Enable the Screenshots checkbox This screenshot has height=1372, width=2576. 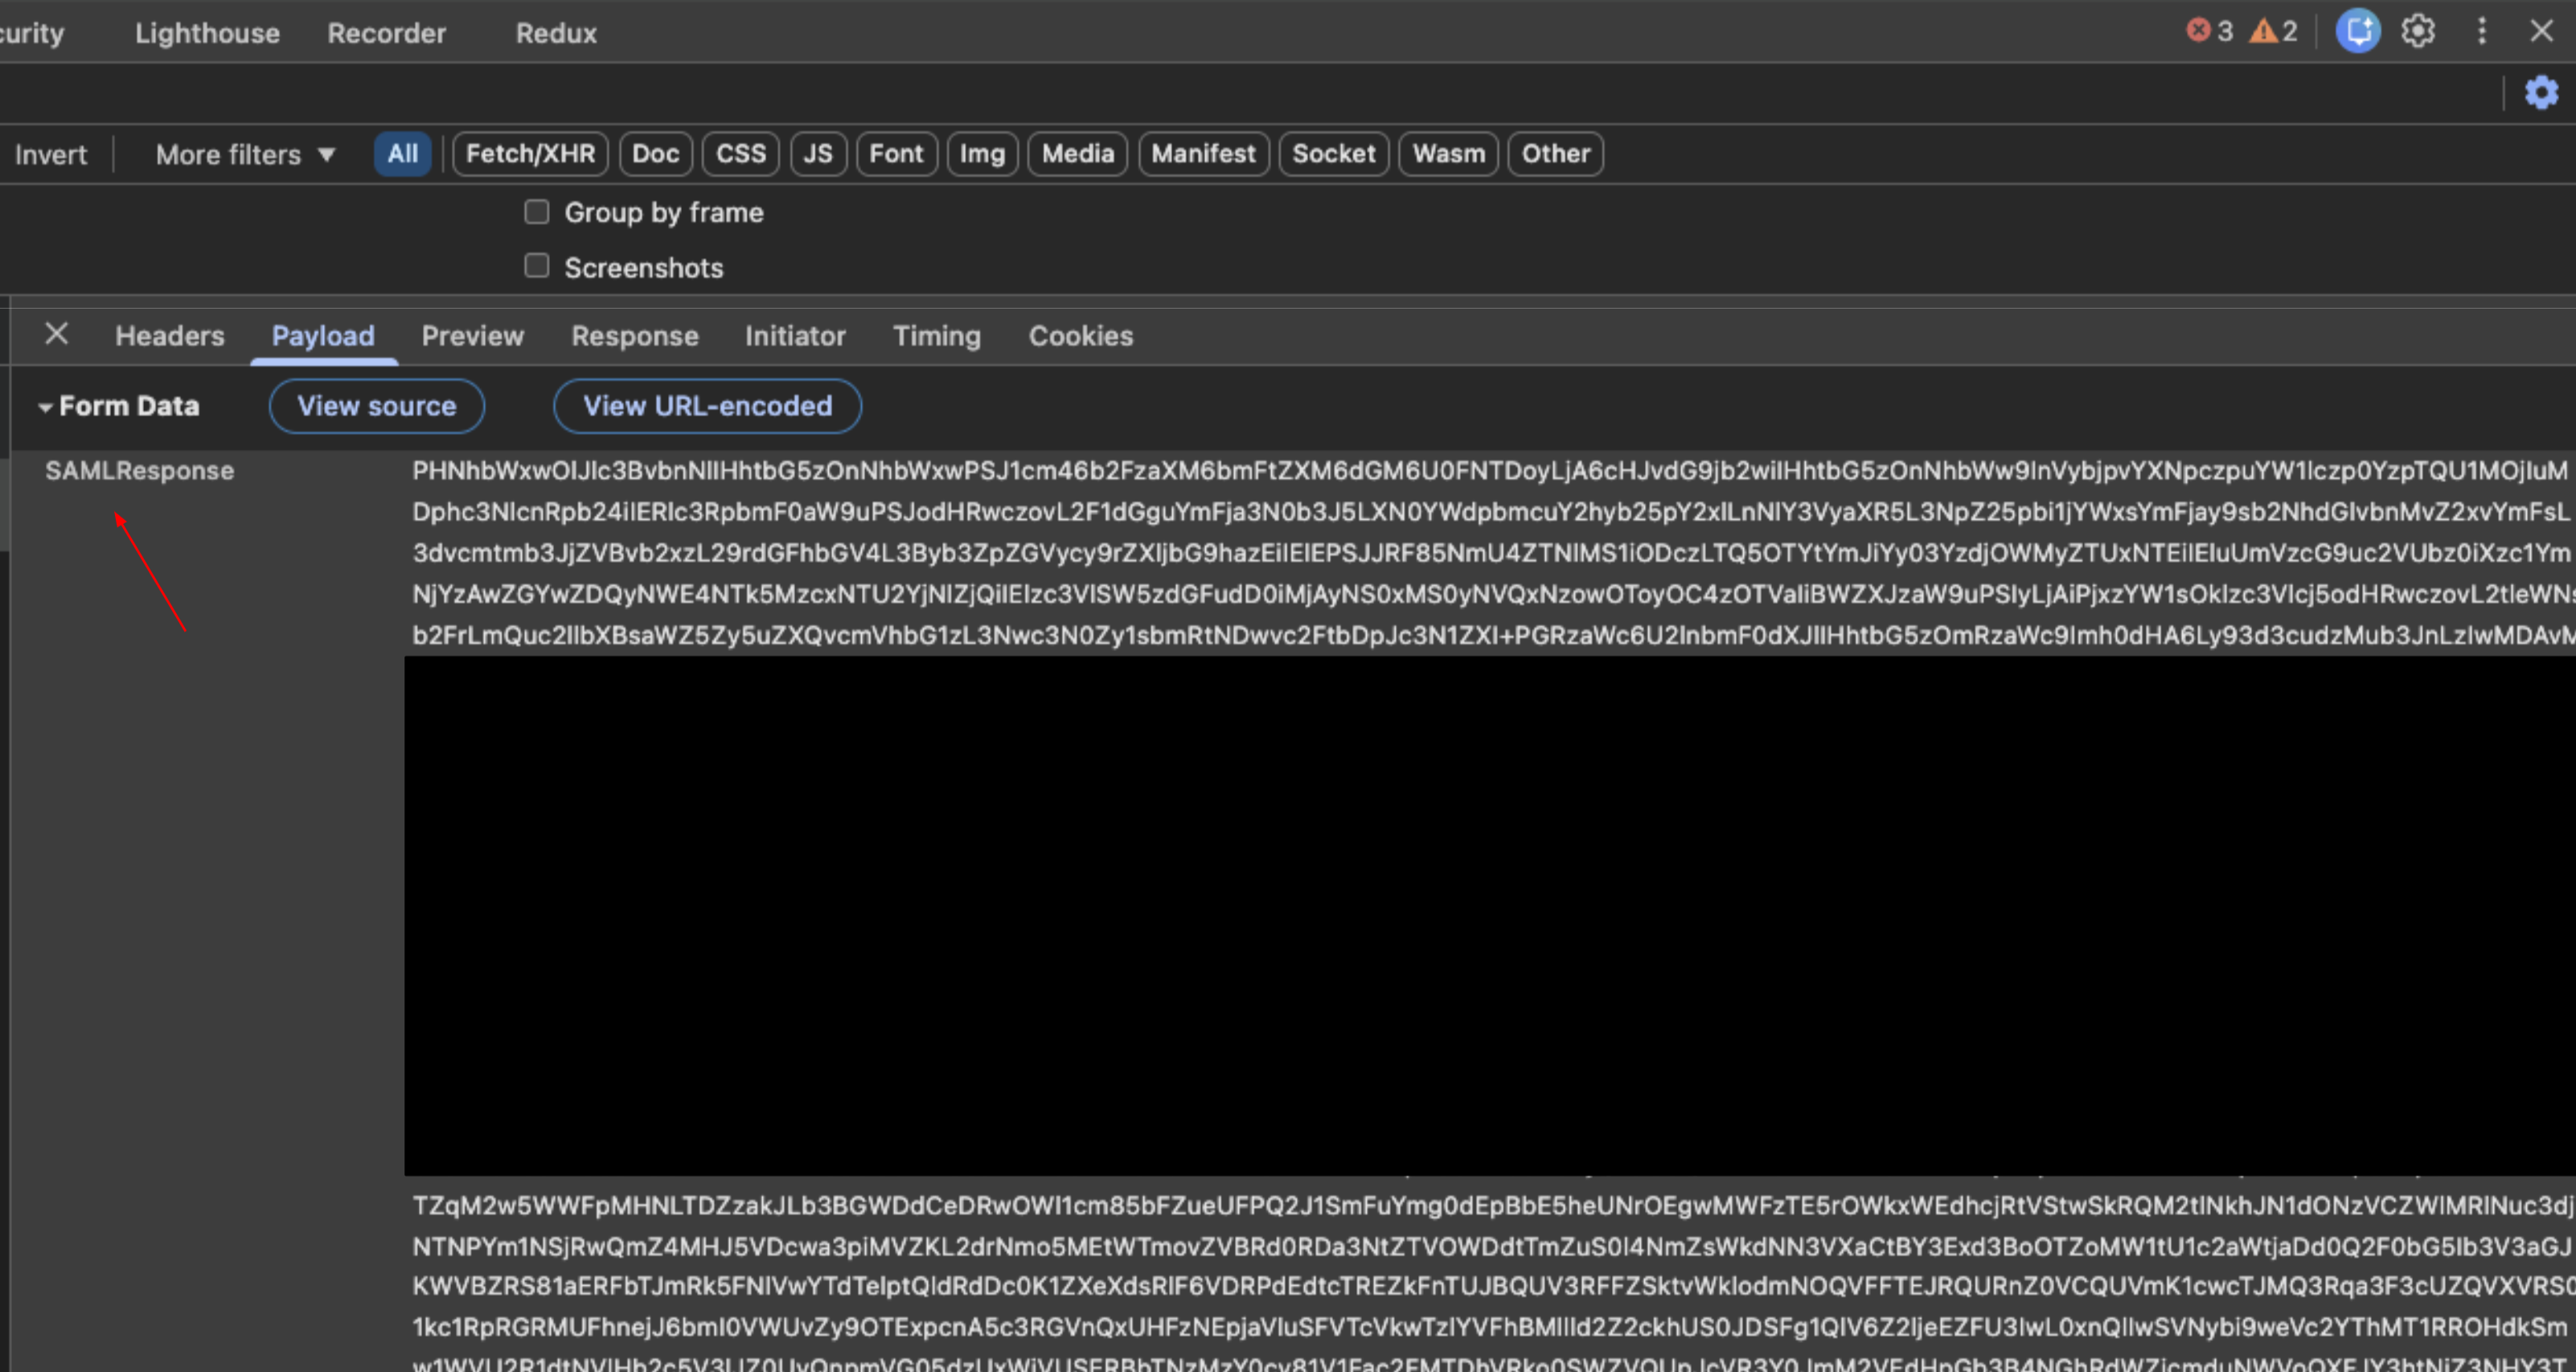coord(537,264)
